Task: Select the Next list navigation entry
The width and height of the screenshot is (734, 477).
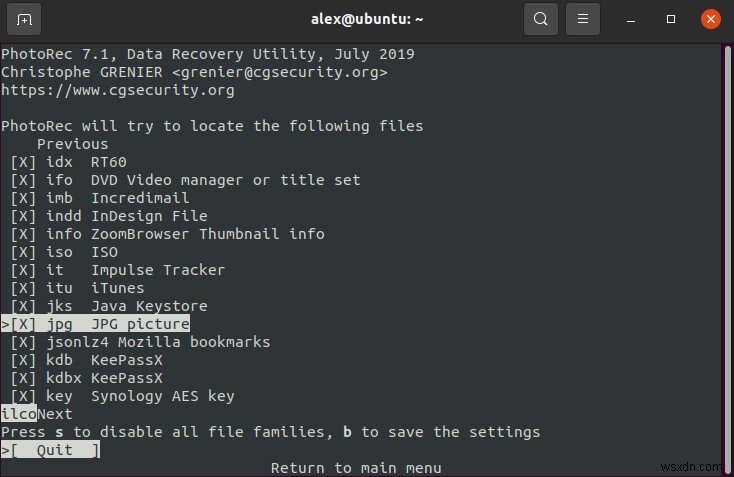Action: [55, 414]
